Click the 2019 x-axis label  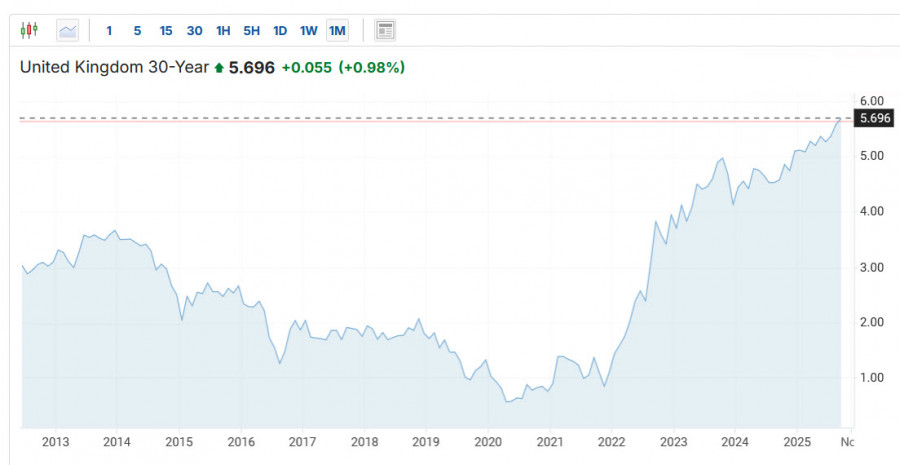[x=426, y=442]
